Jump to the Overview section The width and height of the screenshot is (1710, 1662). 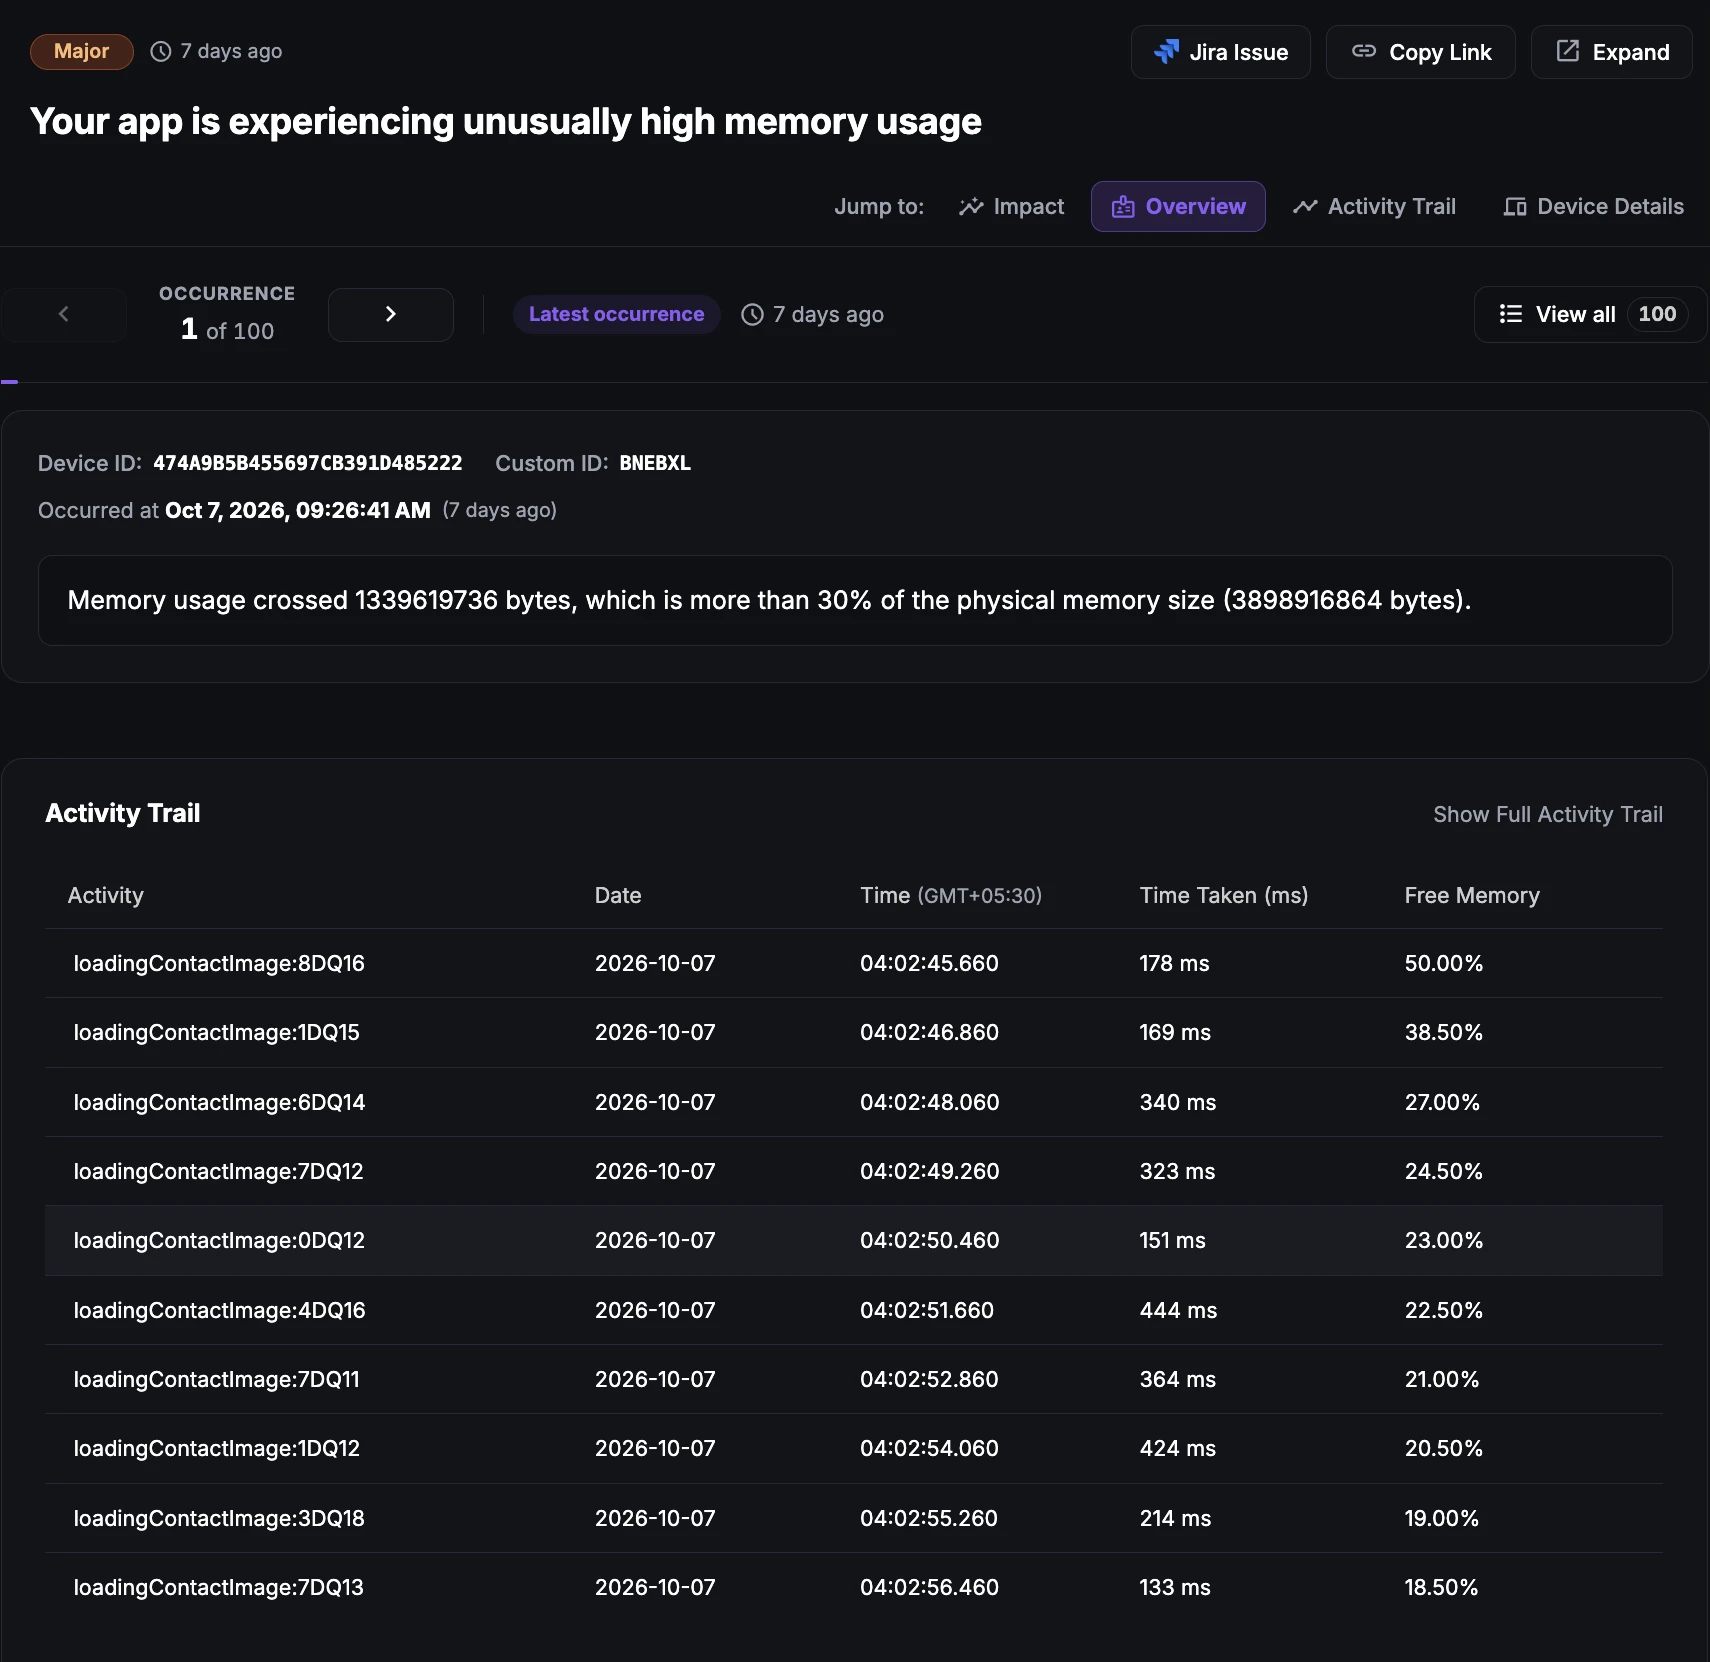[1178, 206]
